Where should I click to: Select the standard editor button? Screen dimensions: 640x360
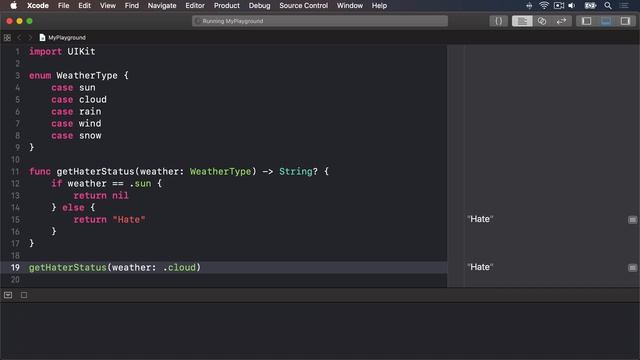point(522,21)
